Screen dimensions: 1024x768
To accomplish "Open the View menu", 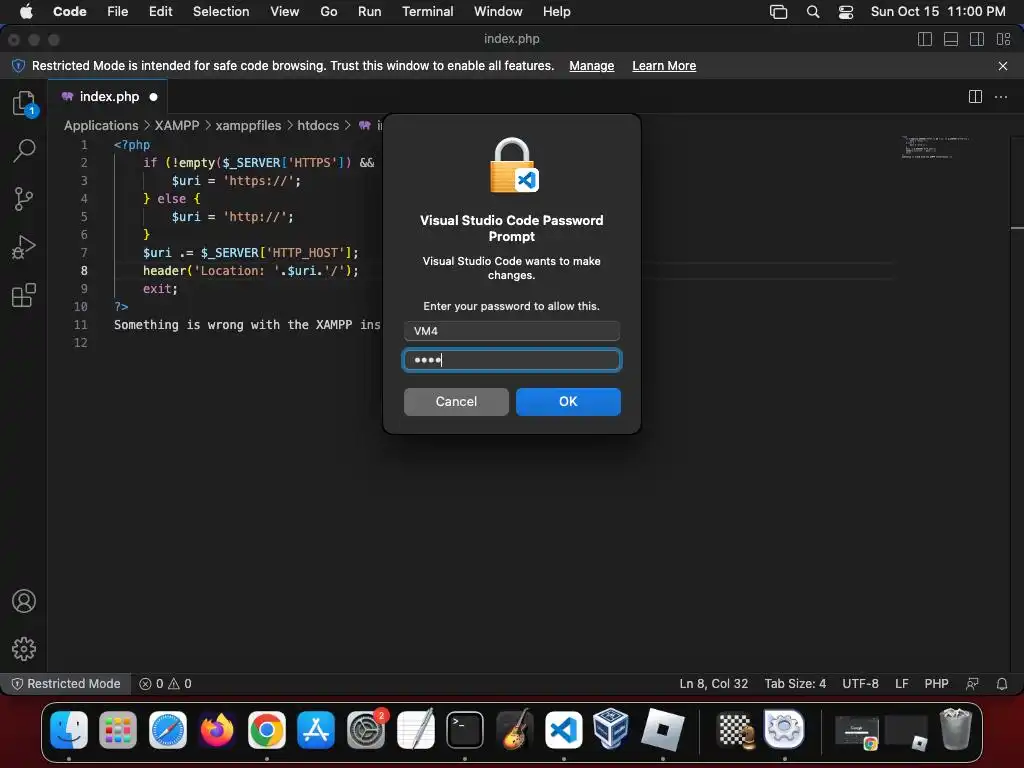I will 285,12.
